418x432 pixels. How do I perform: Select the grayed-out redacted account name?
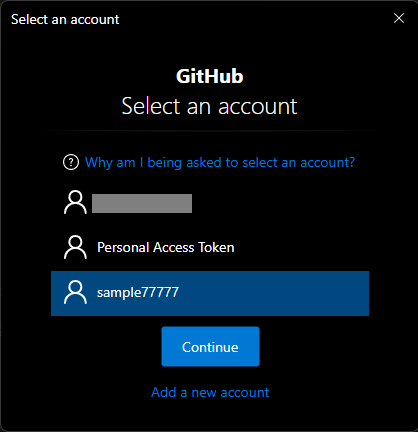click(142, 203)
